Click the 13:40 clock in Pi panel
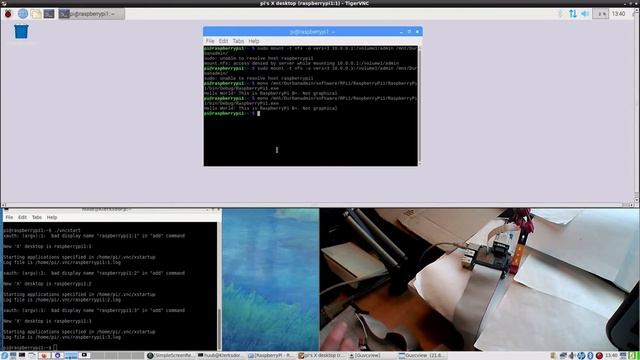This screenshot has height=360, width=640. tap(618, 14)
